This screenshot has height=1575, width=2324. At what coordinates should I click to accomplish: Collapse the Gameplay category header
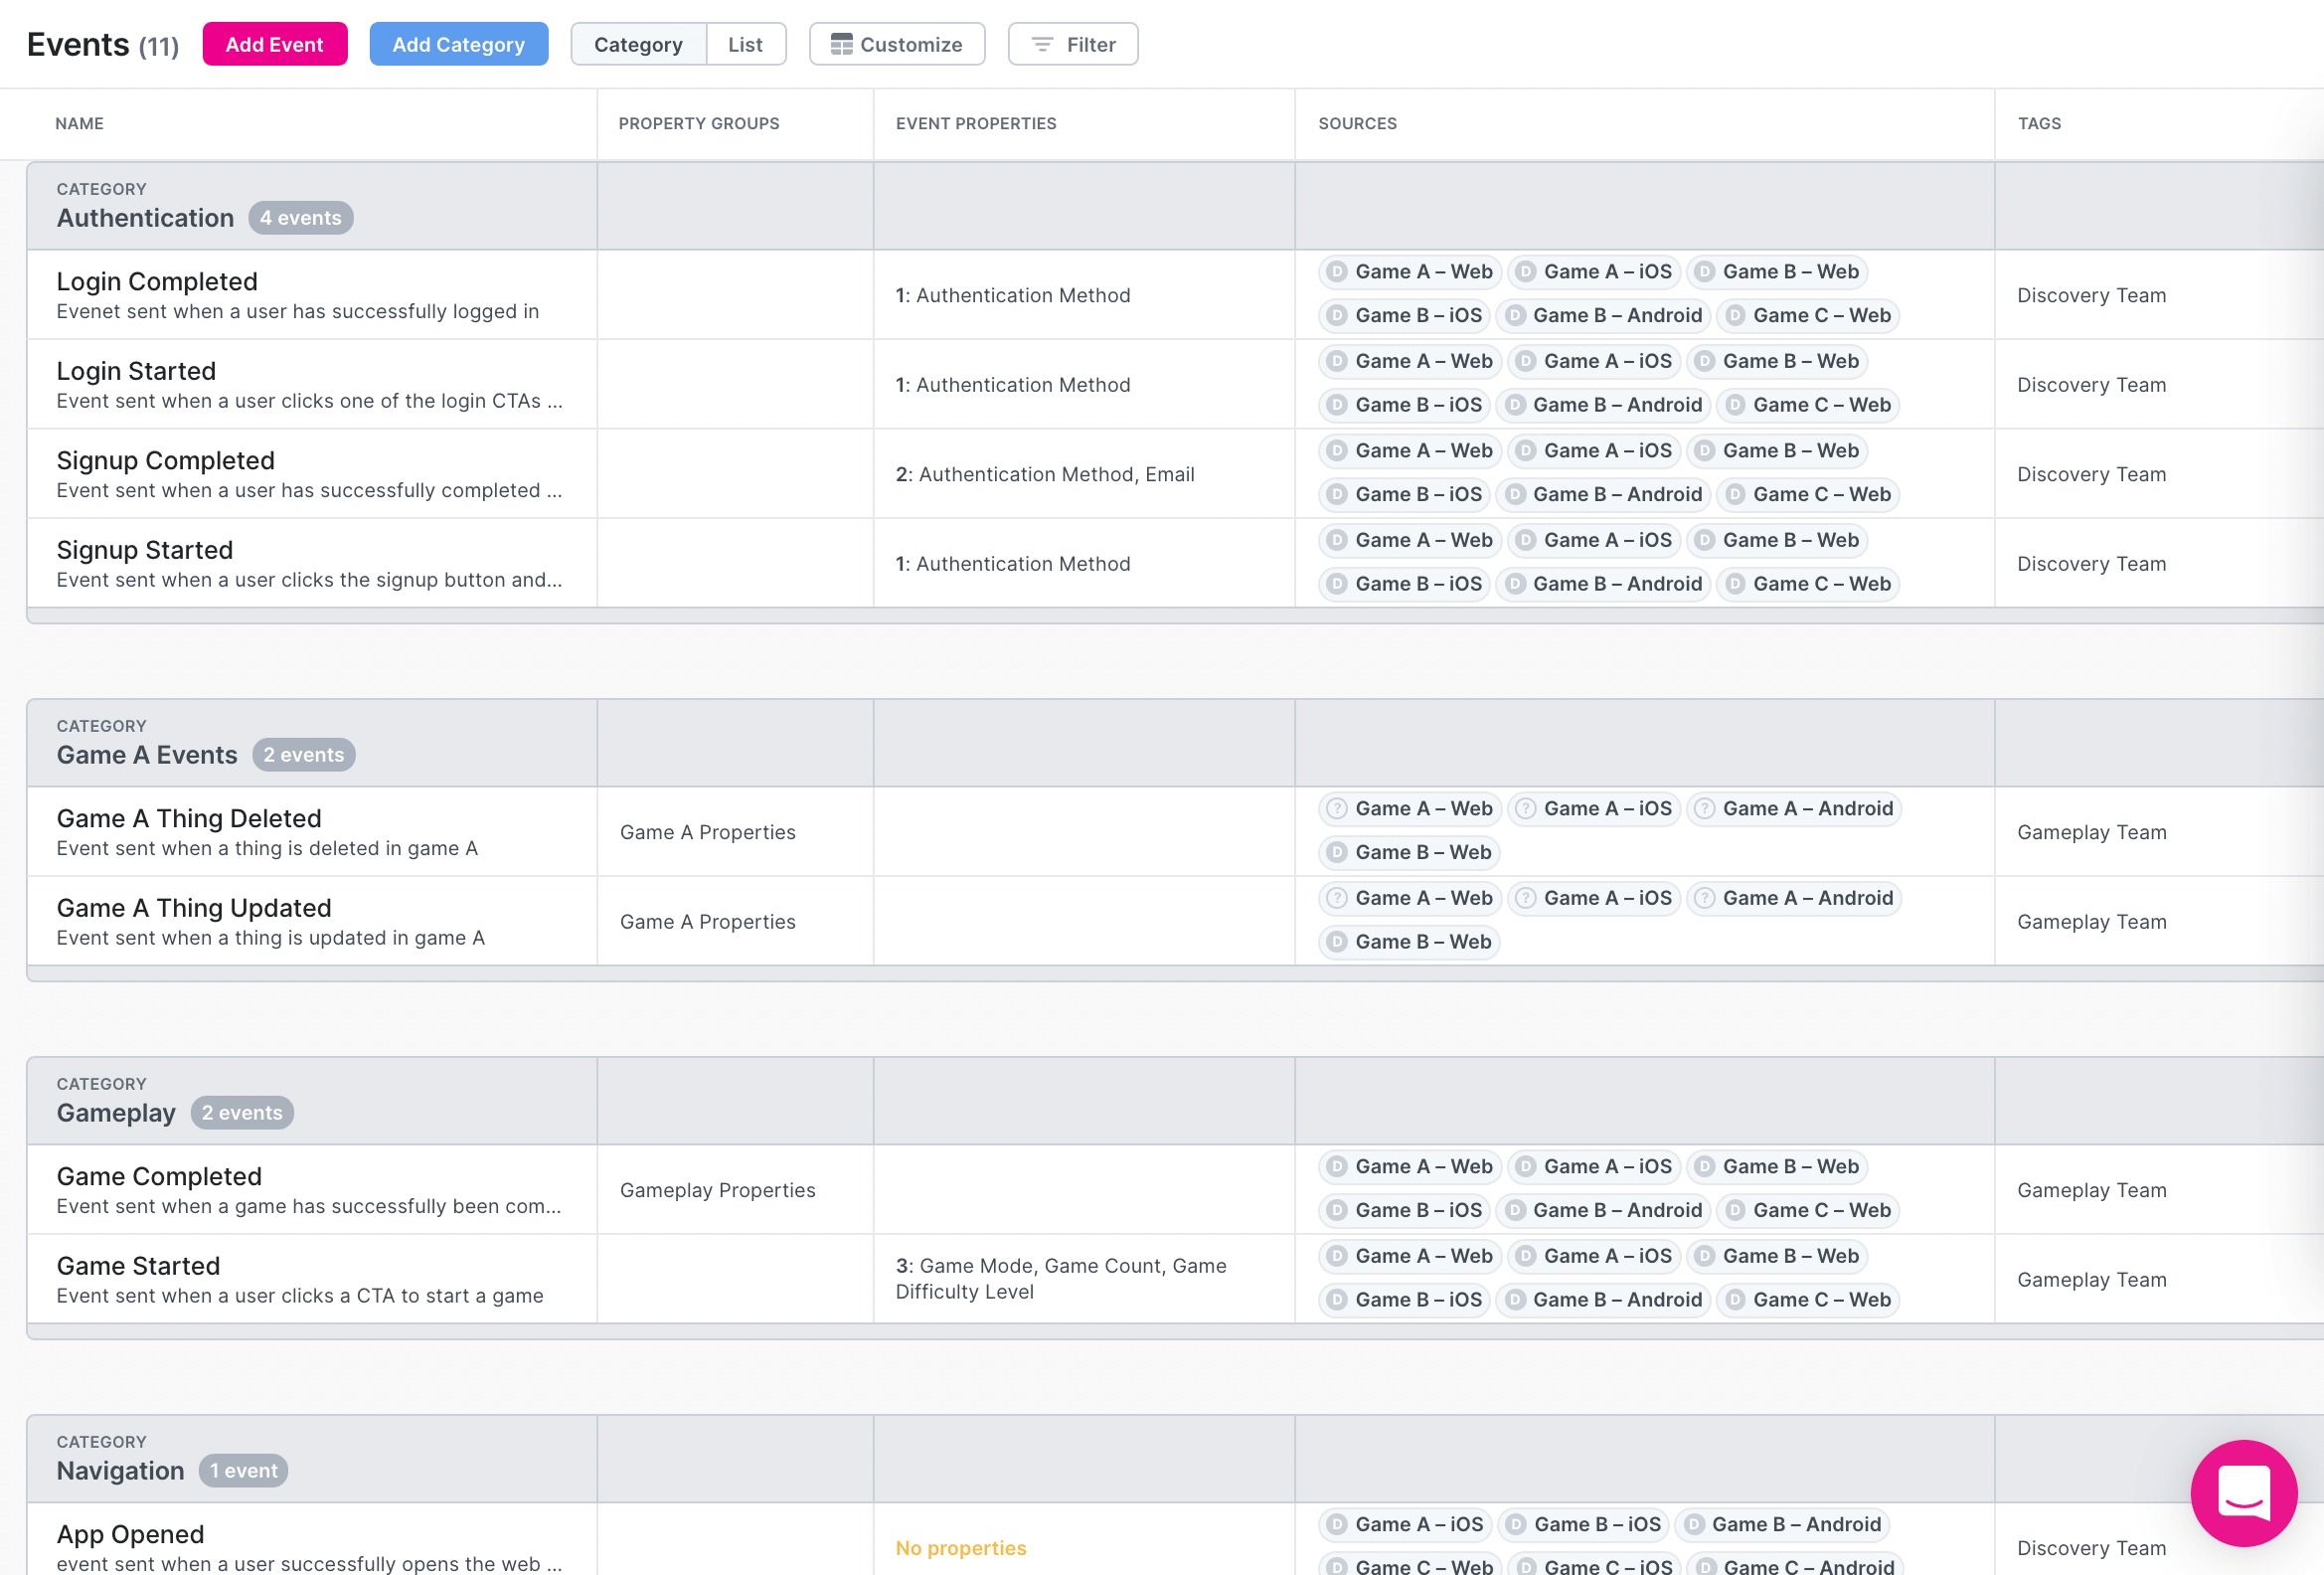pos(116,1113)
